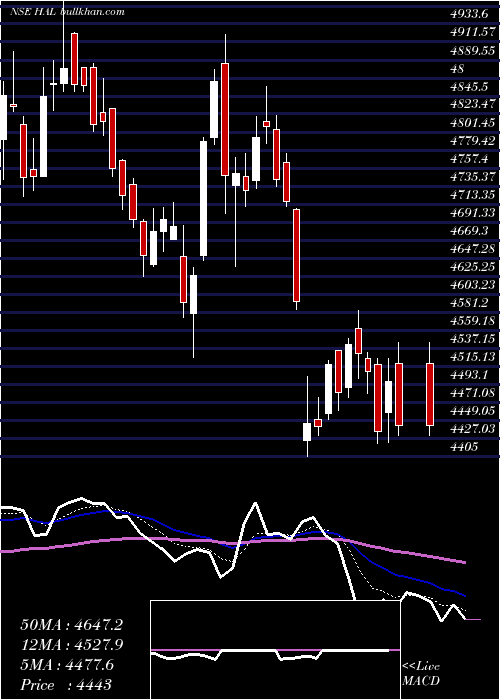The image size is (500, 700).
Task: Select the 4515.13 price level
Action: click(x=473, y=357)
